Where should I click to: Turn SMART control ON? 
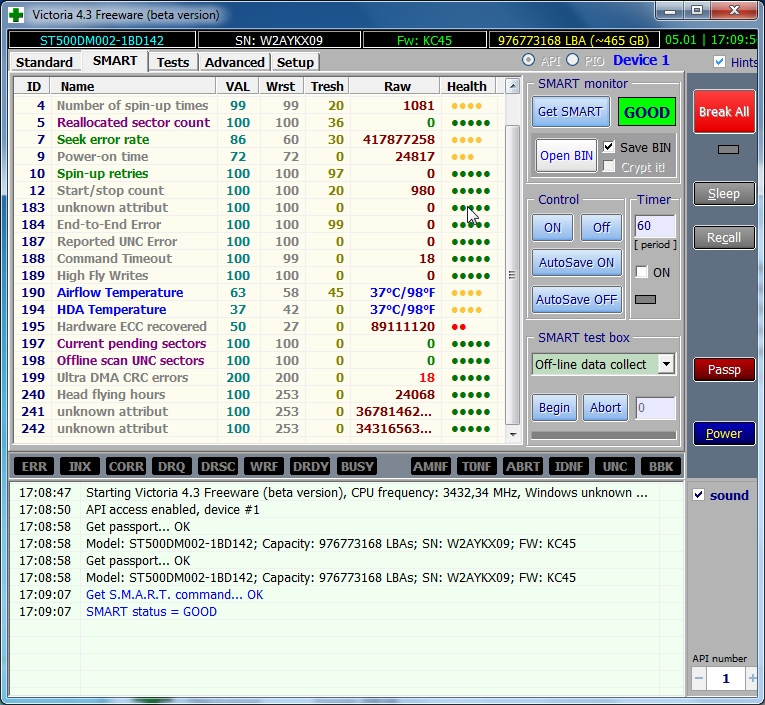(x=552, y=227)
